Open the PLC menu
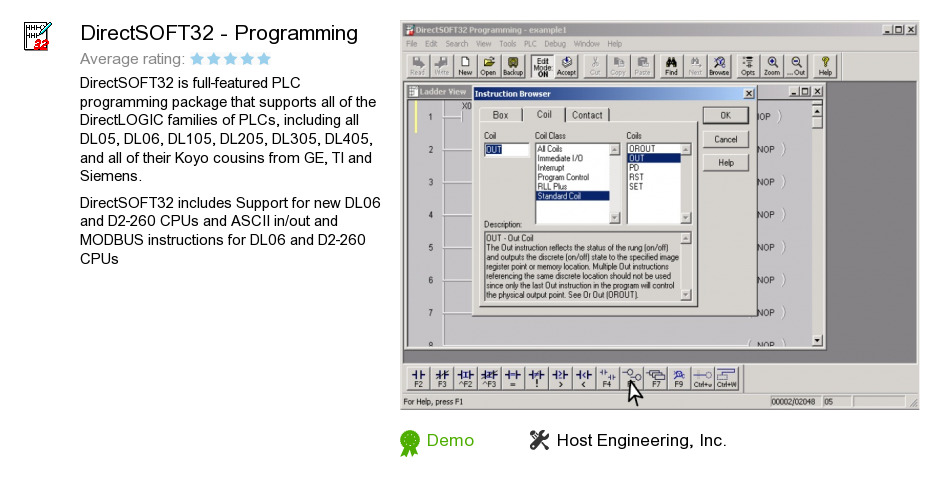Viewport: 940px width, 487px height. click(x=531, y=44)
